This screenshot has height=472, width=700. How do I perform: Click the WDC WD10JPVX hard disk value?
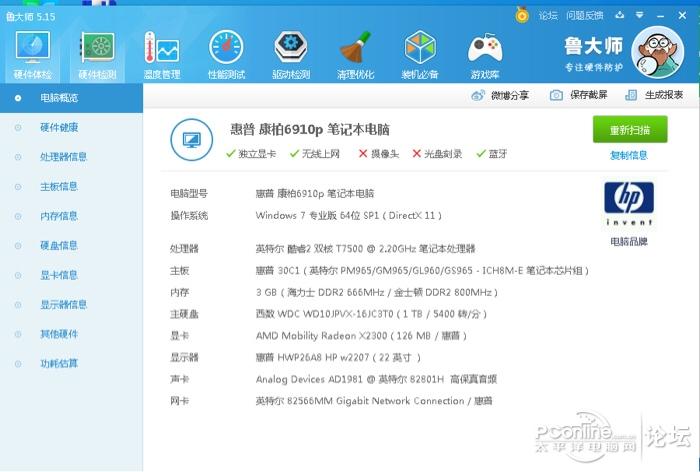coord(371,314)
